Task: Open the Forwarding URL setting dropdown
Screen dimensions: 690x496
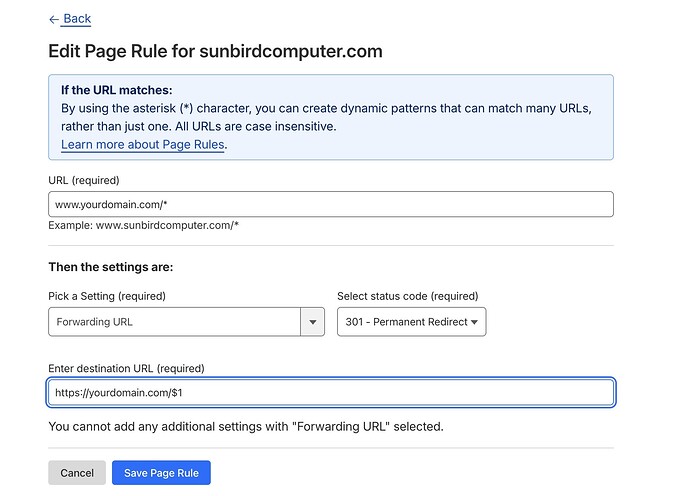Action: (175, 322)
